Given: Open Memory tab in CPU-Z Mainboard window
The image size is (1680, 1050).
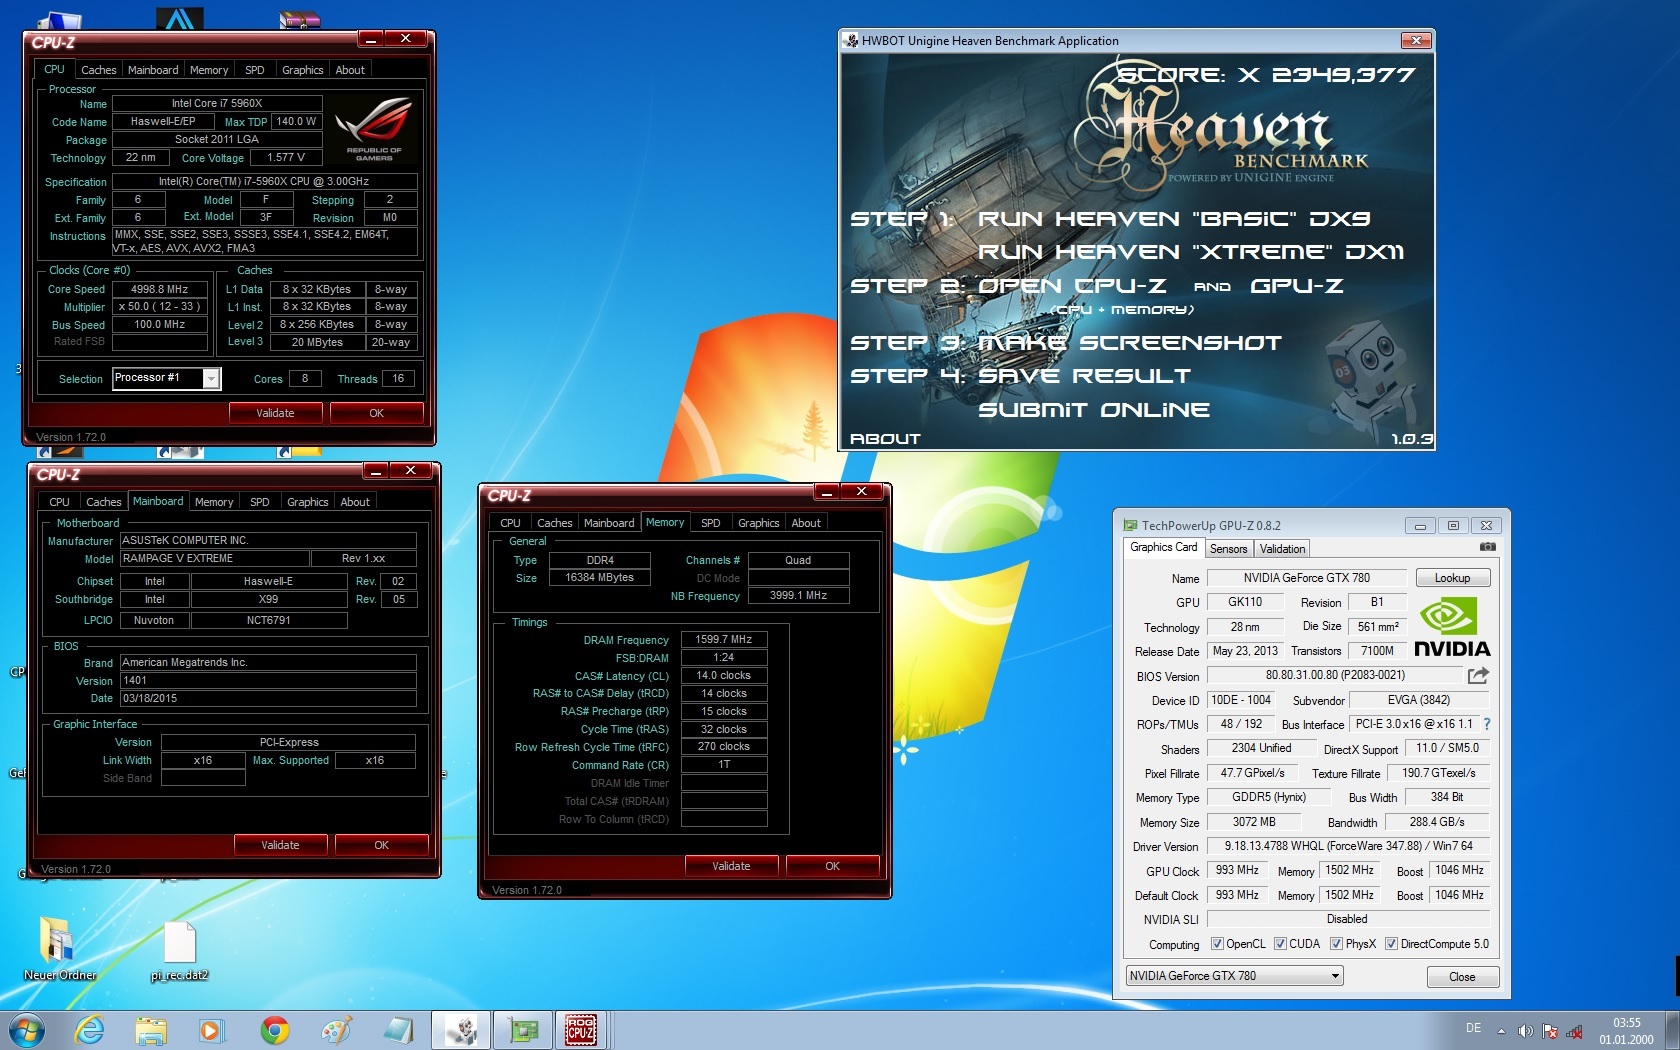Looking at the screenshot, I should 214,502.
